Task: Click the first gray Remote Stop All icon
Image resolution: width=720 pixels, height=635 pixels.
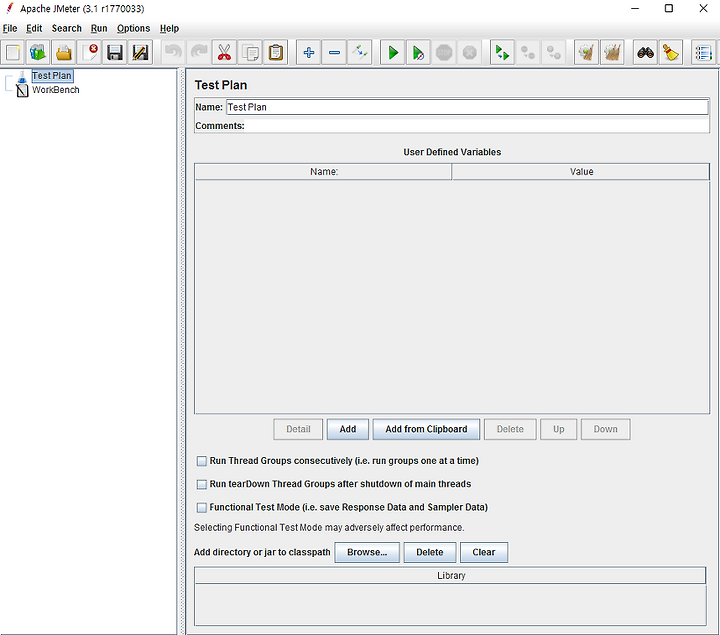Action: (528, 52)
